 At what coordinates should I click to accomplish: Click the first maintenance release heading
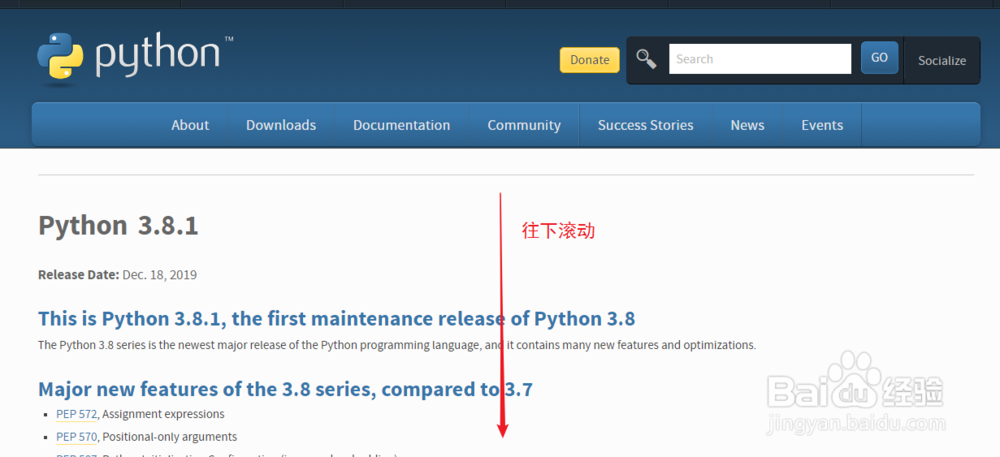coord(336,319)
